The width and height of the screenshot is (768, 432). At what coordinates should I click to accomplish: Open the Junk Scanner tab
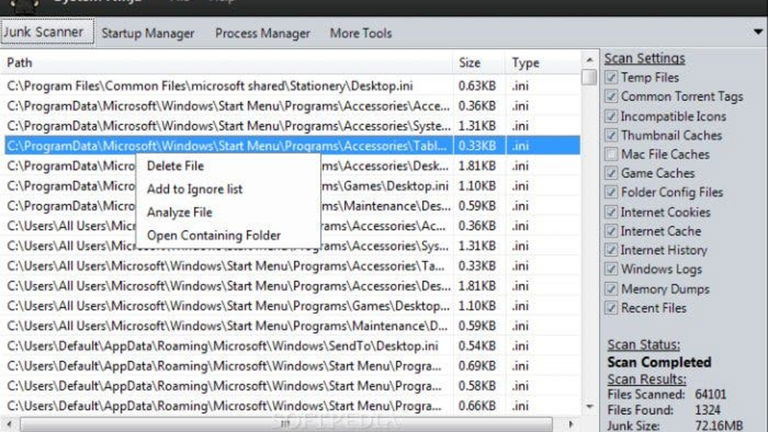point(47,32)
